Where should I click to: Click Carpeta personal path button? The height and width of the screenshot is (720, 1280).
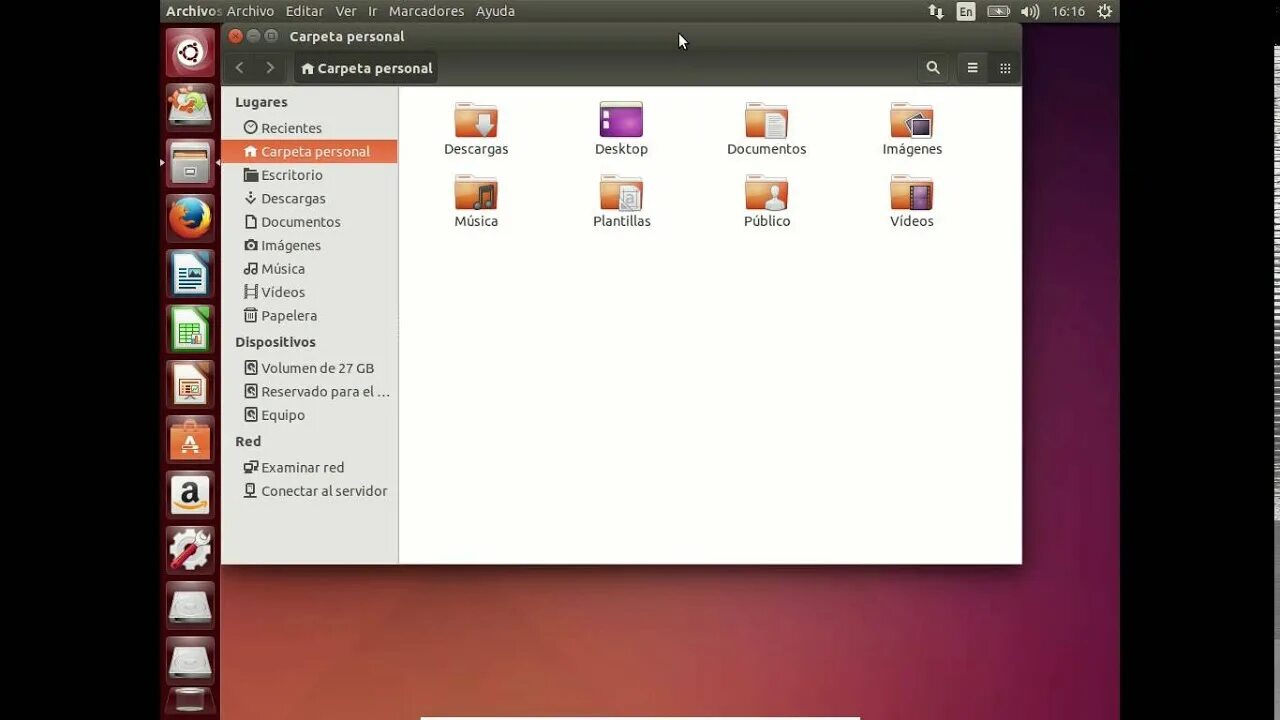[366, 68]
